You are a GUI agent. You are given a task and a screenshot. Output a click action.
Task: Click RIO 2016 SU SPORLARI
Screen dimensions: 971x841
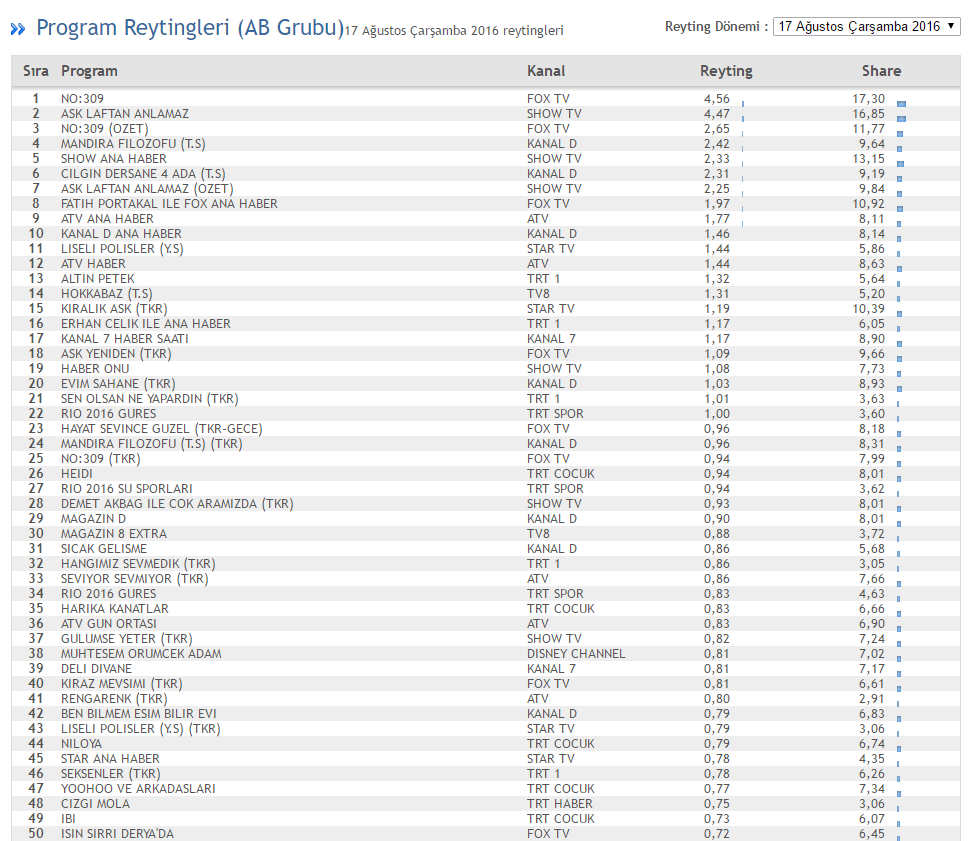[x=126, y=489]
